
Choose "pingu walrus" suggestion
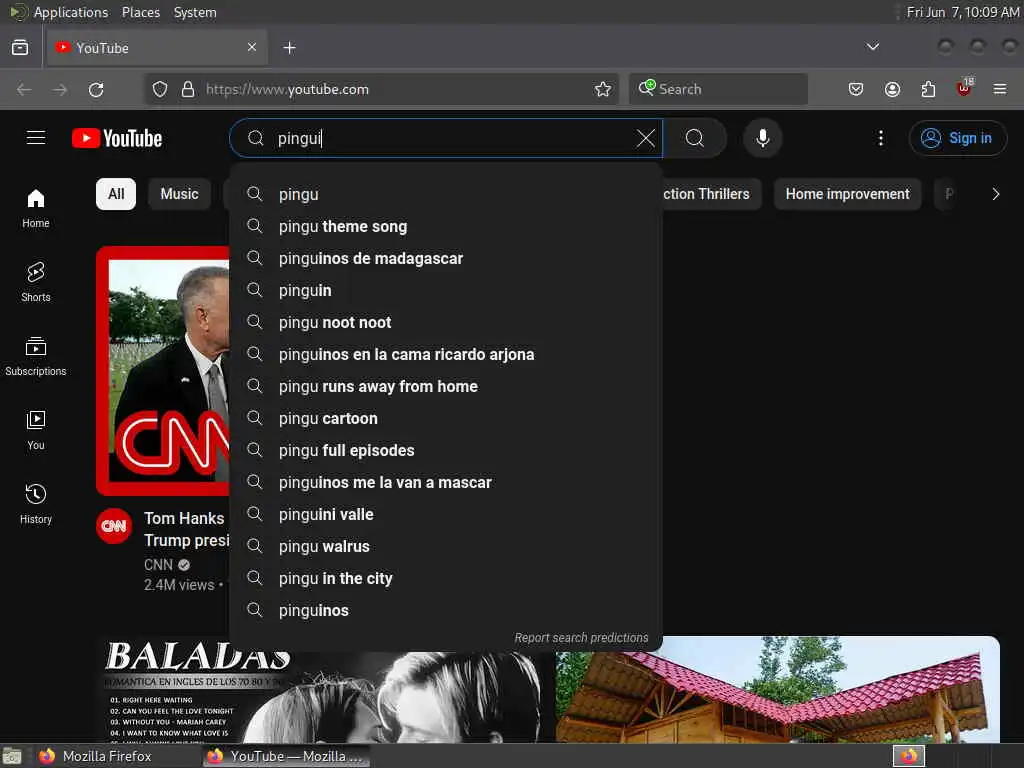445,546
